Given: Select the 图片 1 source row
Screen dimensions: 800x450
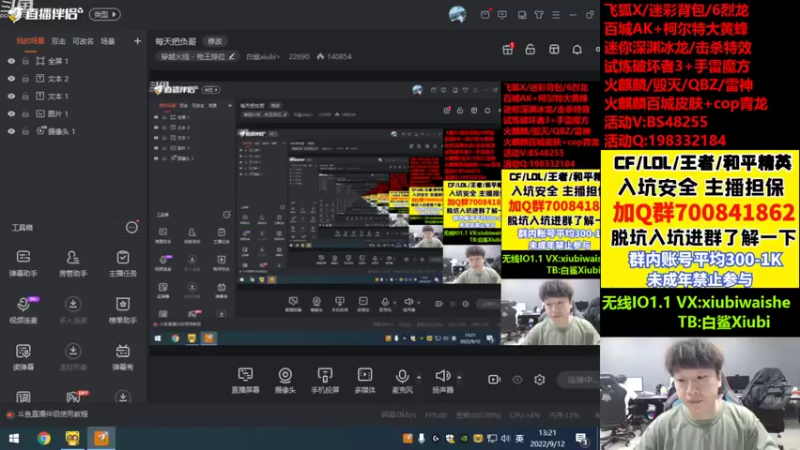Looking at the screenshot, I should tap(74, 114).
